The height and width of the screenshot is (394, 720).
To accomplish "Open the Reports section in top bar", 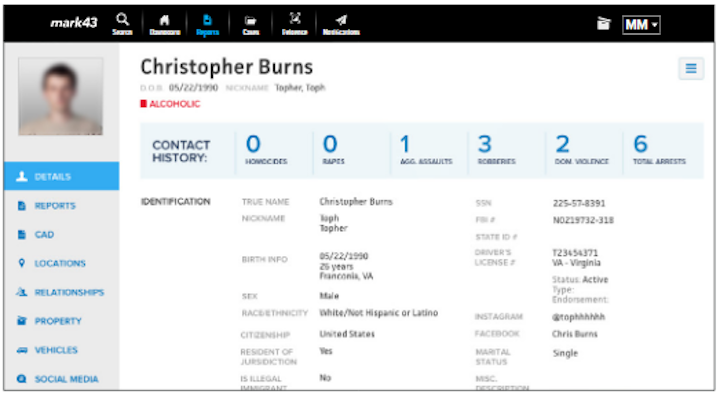I will (x=208, y=24).
